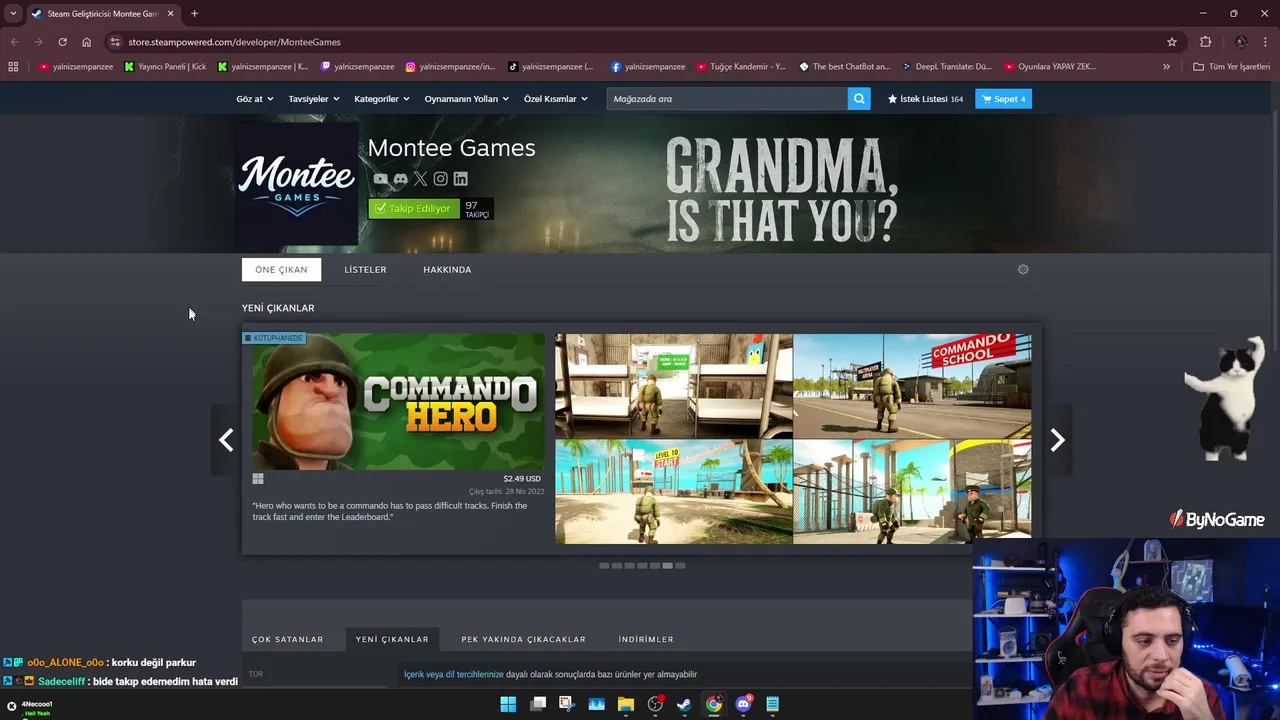The image size is (1280, 720).
Task: Open Steam from the taskbar
Action: click(x=684, y=704)
